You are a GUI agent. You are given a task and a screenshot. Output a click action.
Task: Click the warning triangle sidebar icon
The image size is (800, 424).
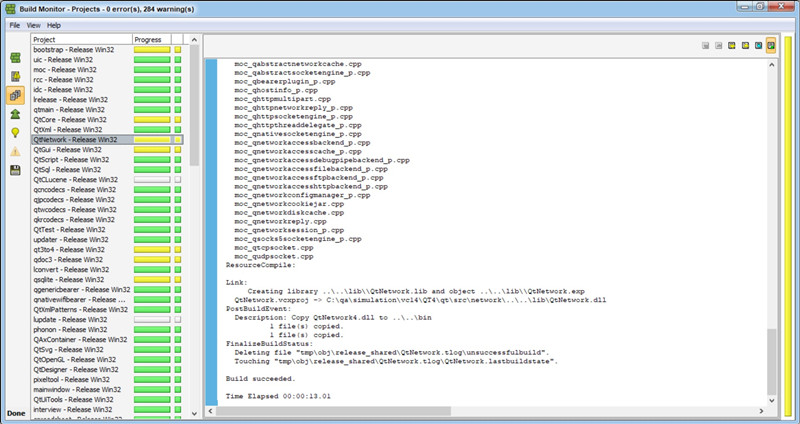click(x=16, y=151)
